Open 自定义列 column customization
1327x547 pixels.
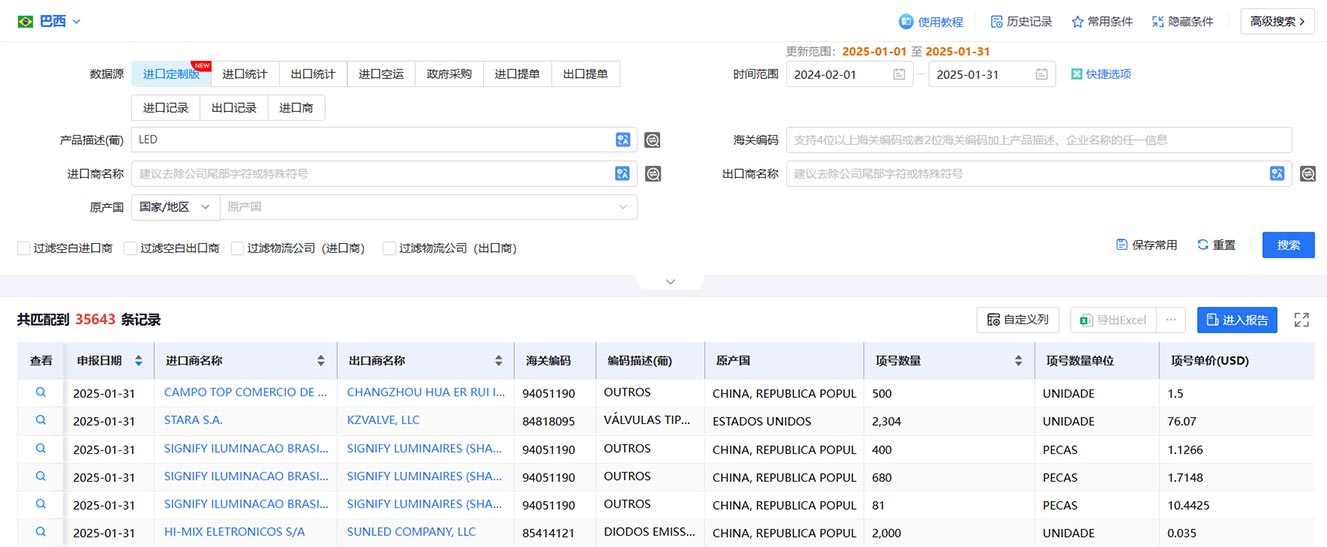click(x=1018, y=320)
